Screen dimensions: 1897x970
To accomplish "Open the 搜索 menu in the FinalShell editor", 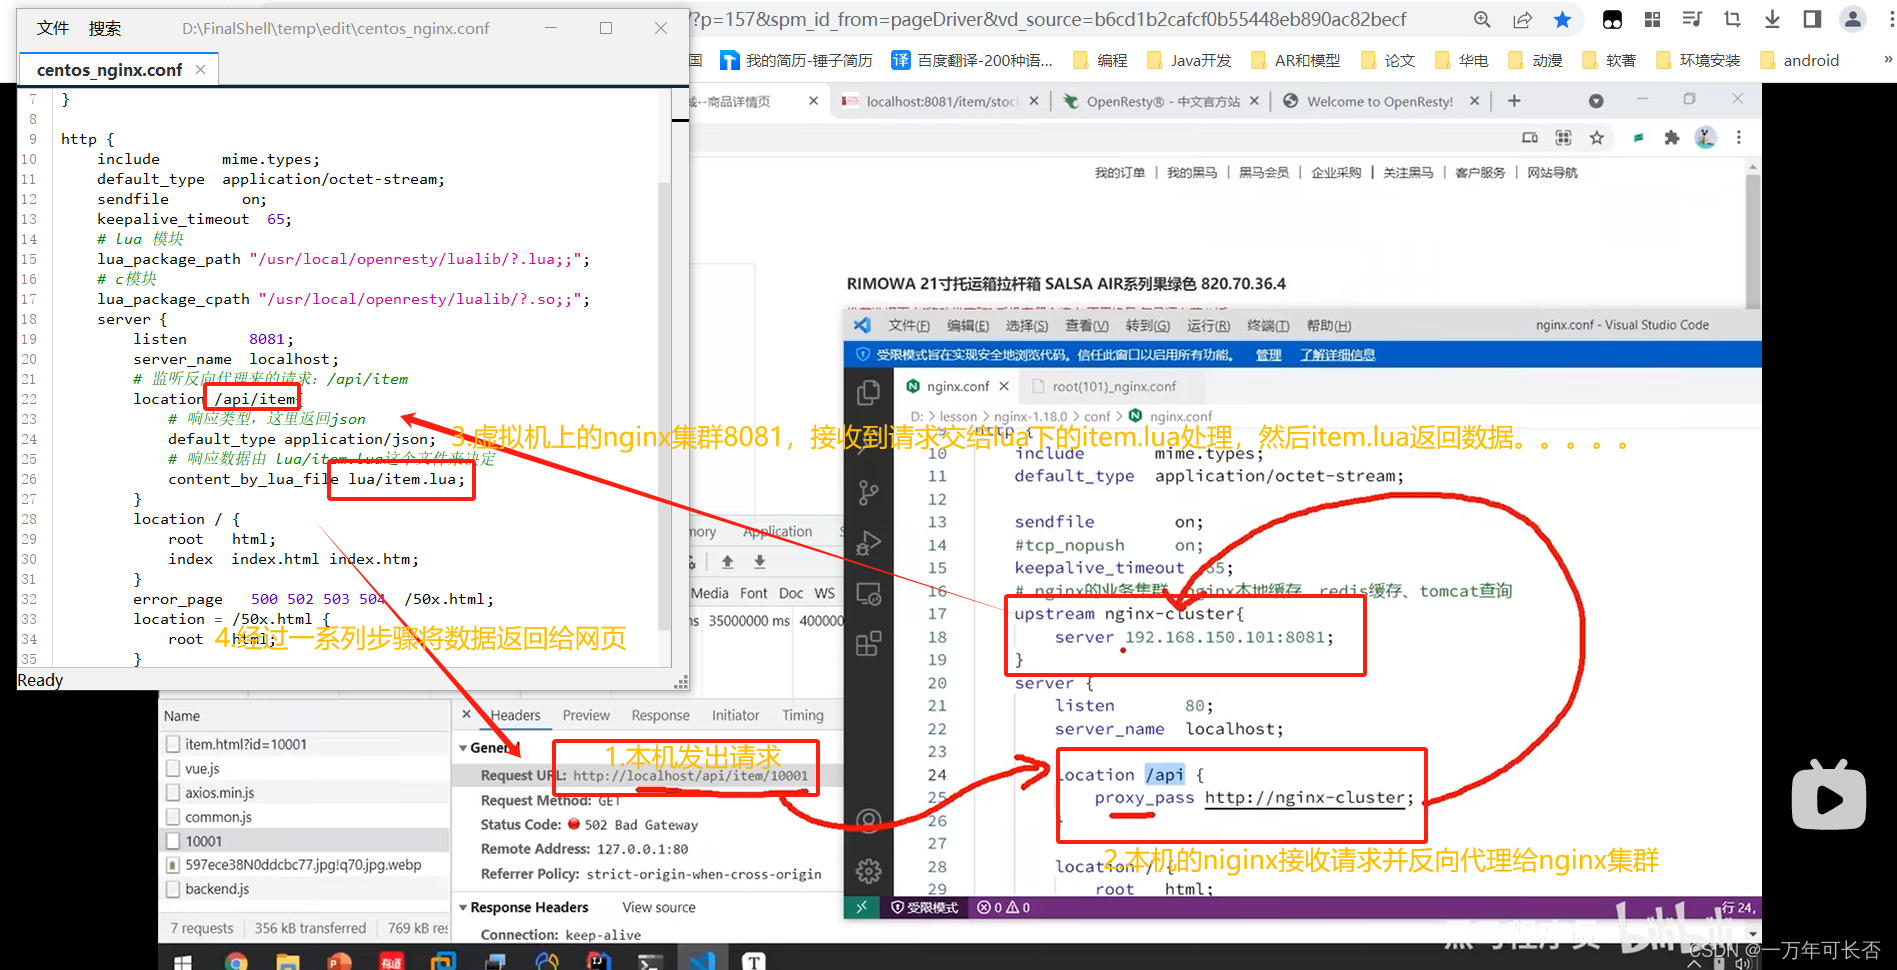I will pos(105,28).
